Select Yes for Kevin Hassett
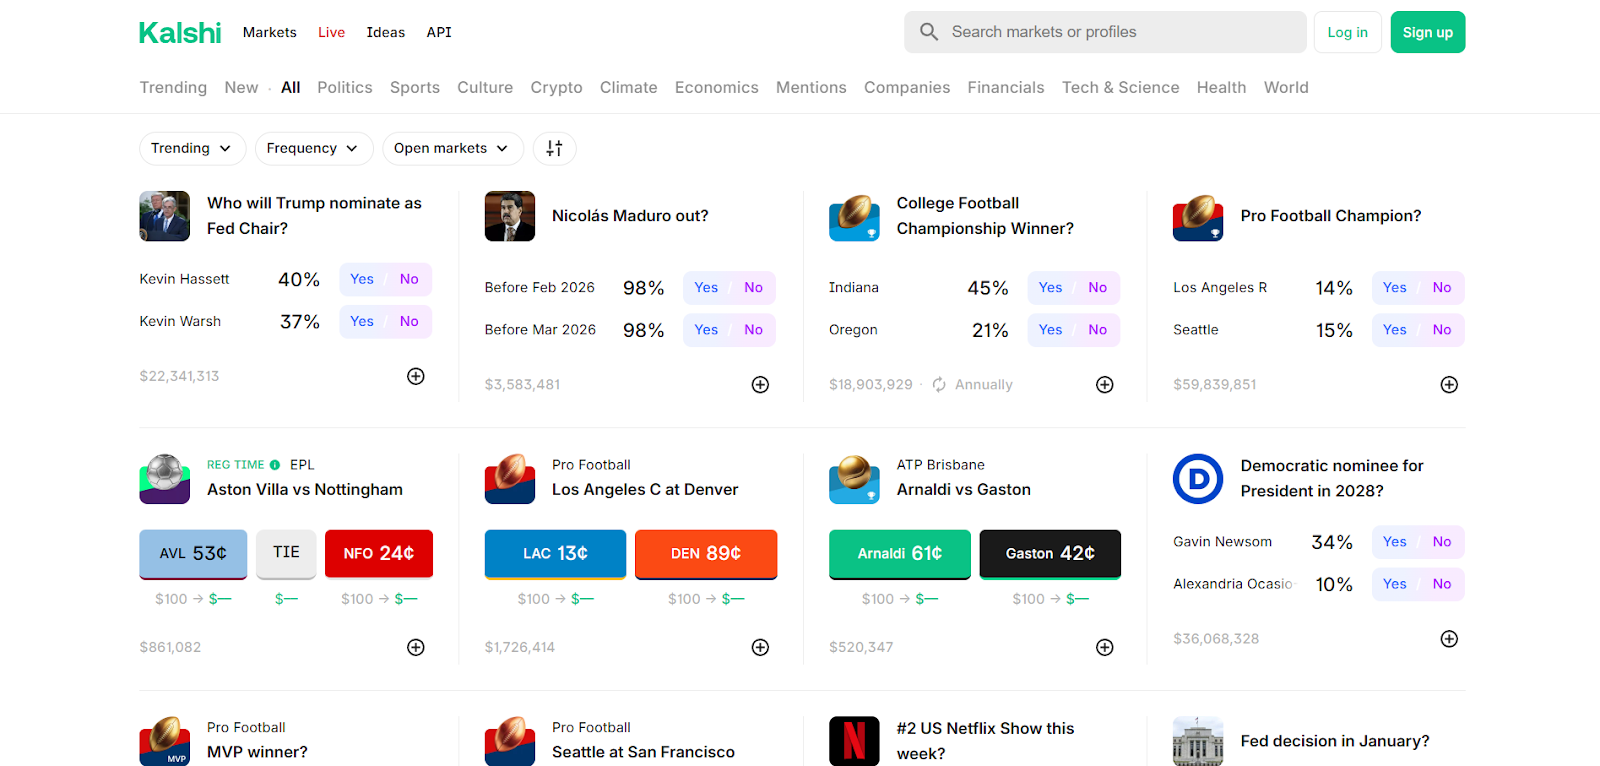The width and height of the screenshot is (1600, 766). (362, 279)
